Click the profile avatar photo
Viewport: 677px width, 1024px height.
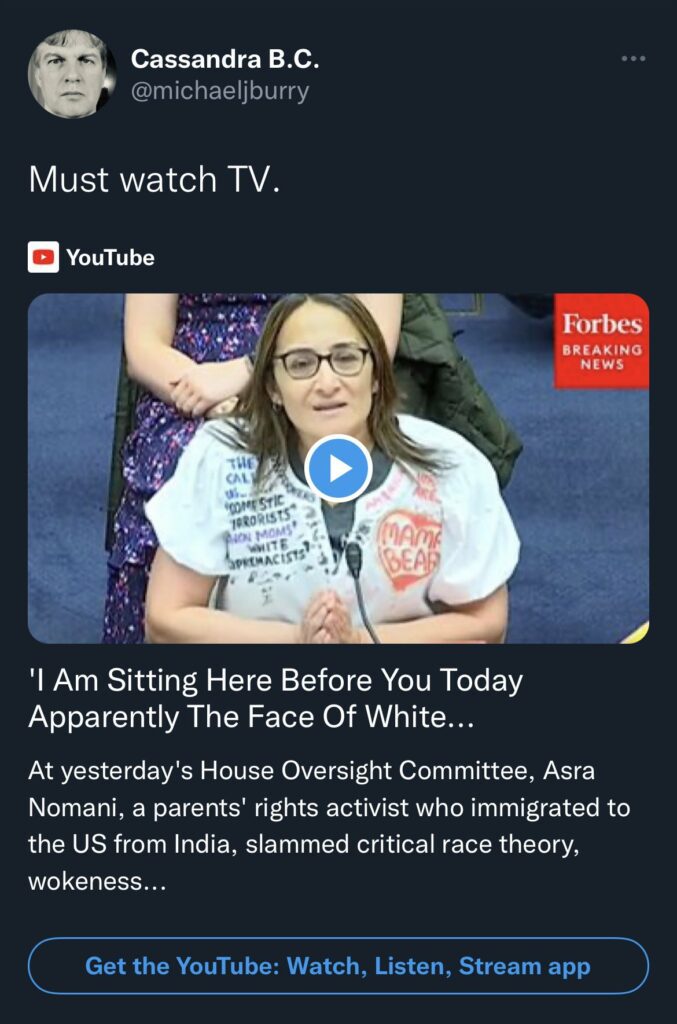72,74
